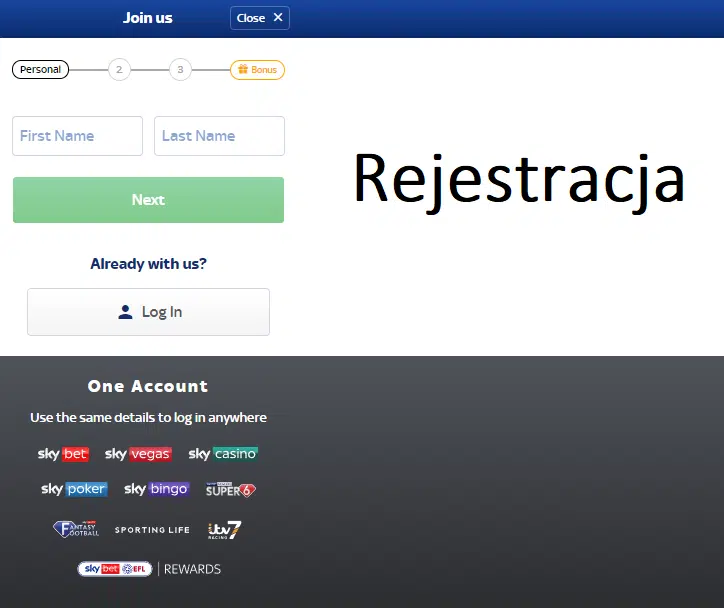Image resolution: width=724 pixels, height=608 pixels.
Task: Open the Sporting Life logo
Action: tap(152, 530)
